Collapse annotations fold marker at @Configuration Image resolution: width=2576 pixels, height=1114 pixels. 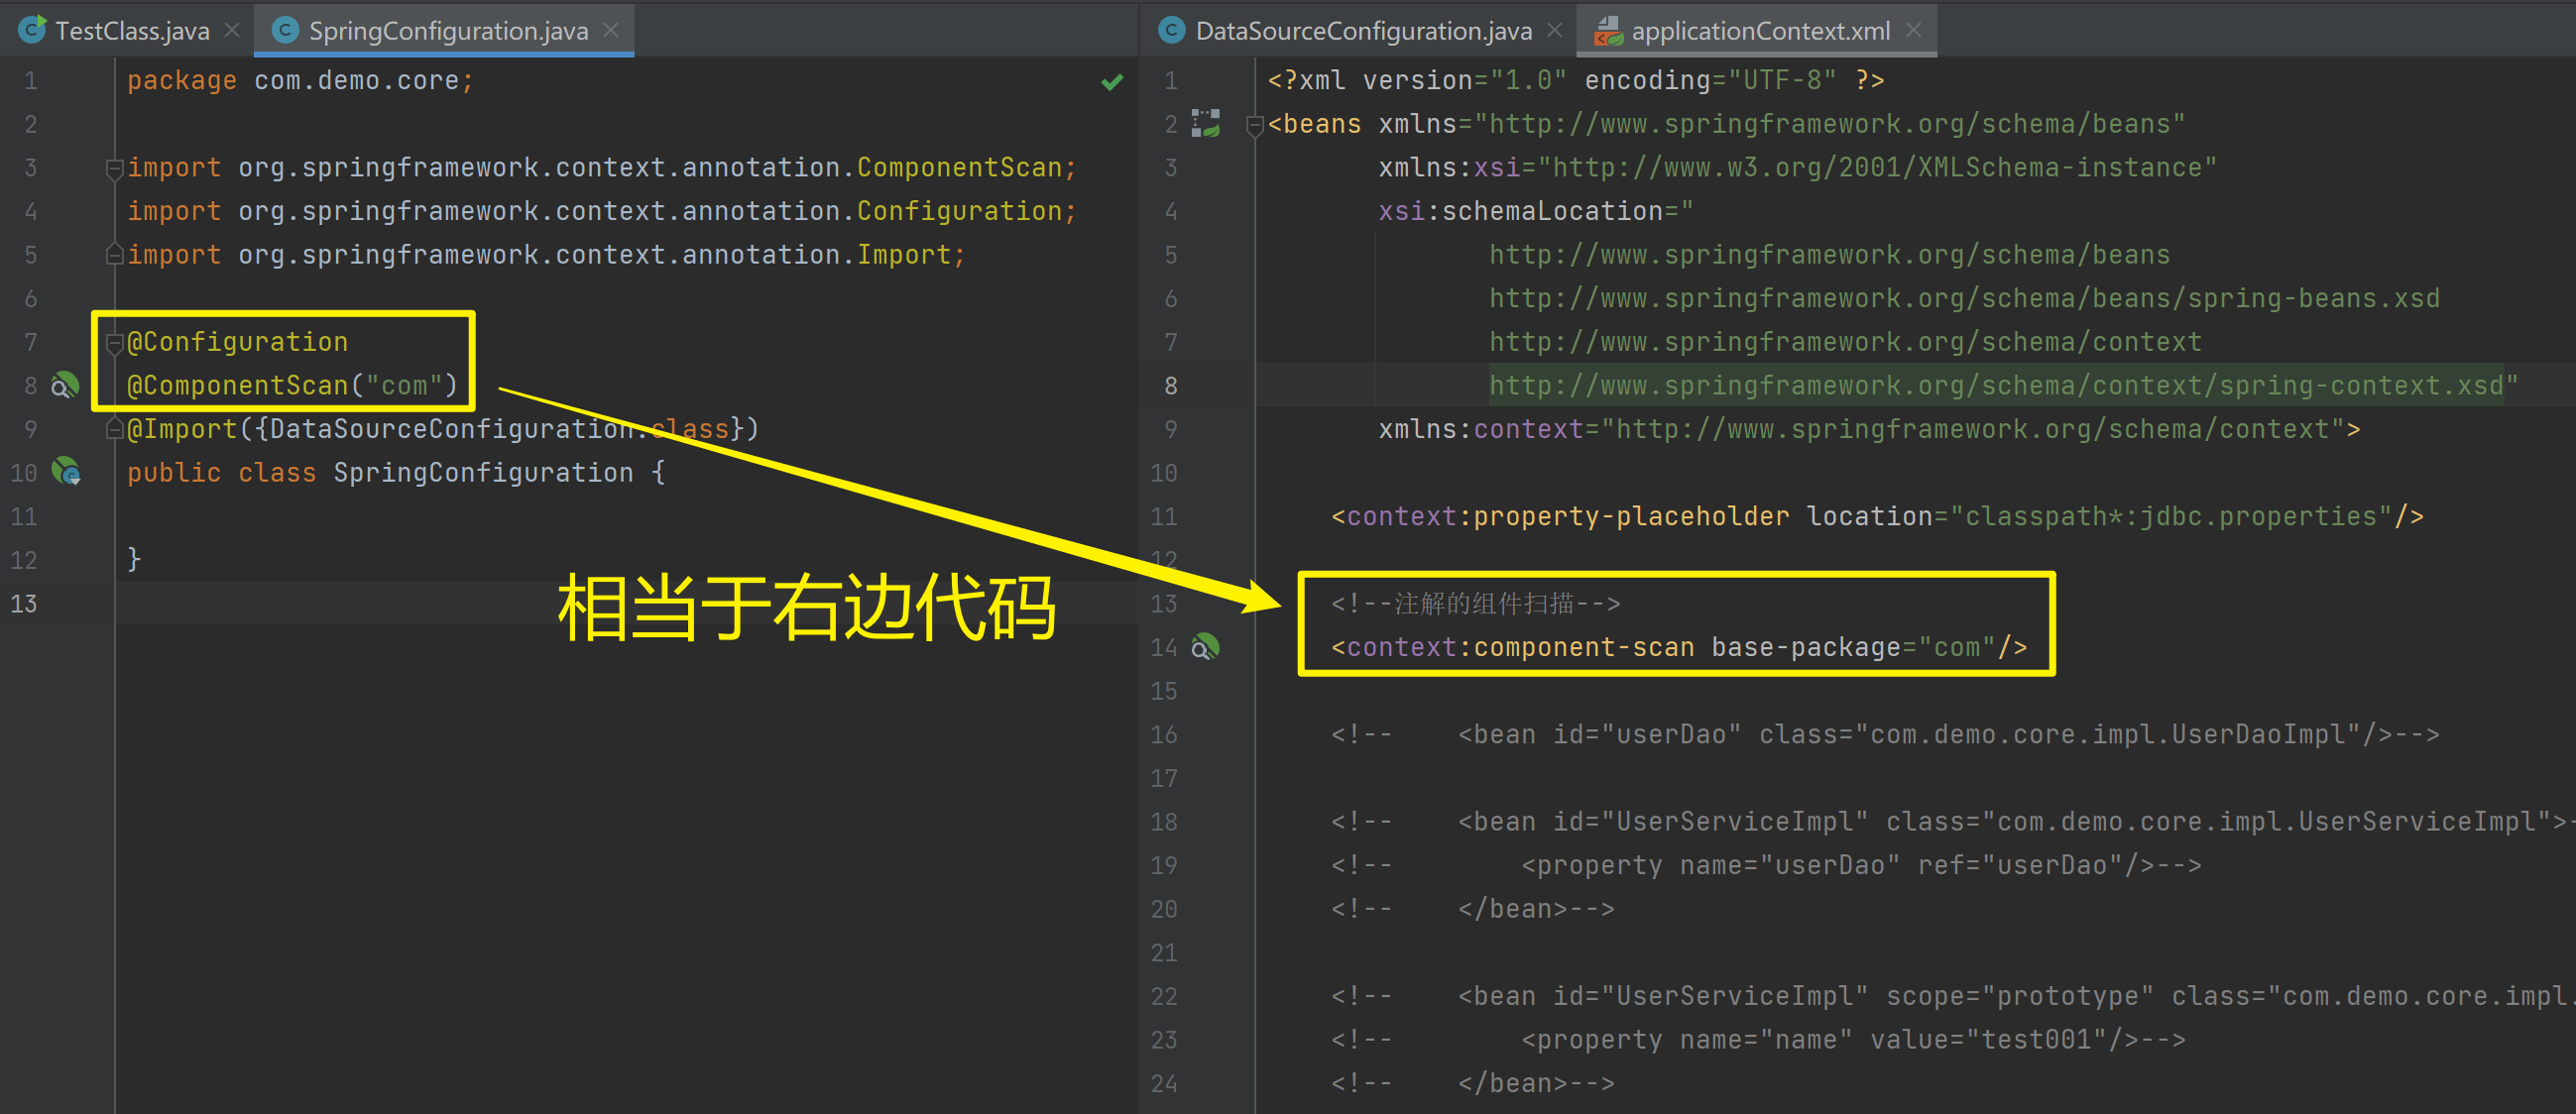pyautogui.click(x=114, y=342)
